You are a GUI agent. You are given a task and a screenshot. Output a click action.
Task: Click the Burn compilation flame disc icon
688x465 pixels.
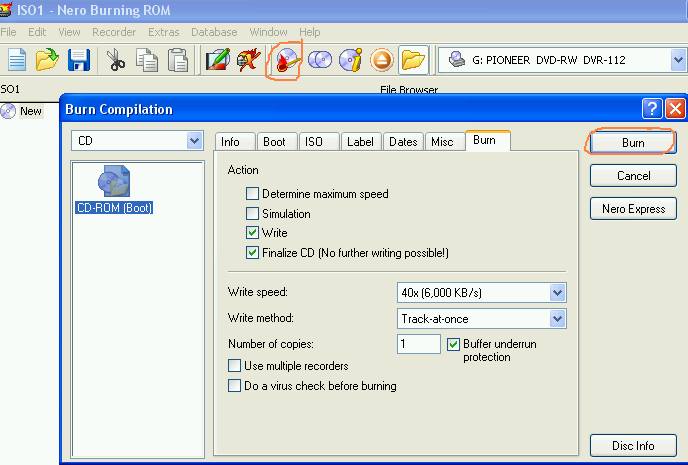coord(286,60)
